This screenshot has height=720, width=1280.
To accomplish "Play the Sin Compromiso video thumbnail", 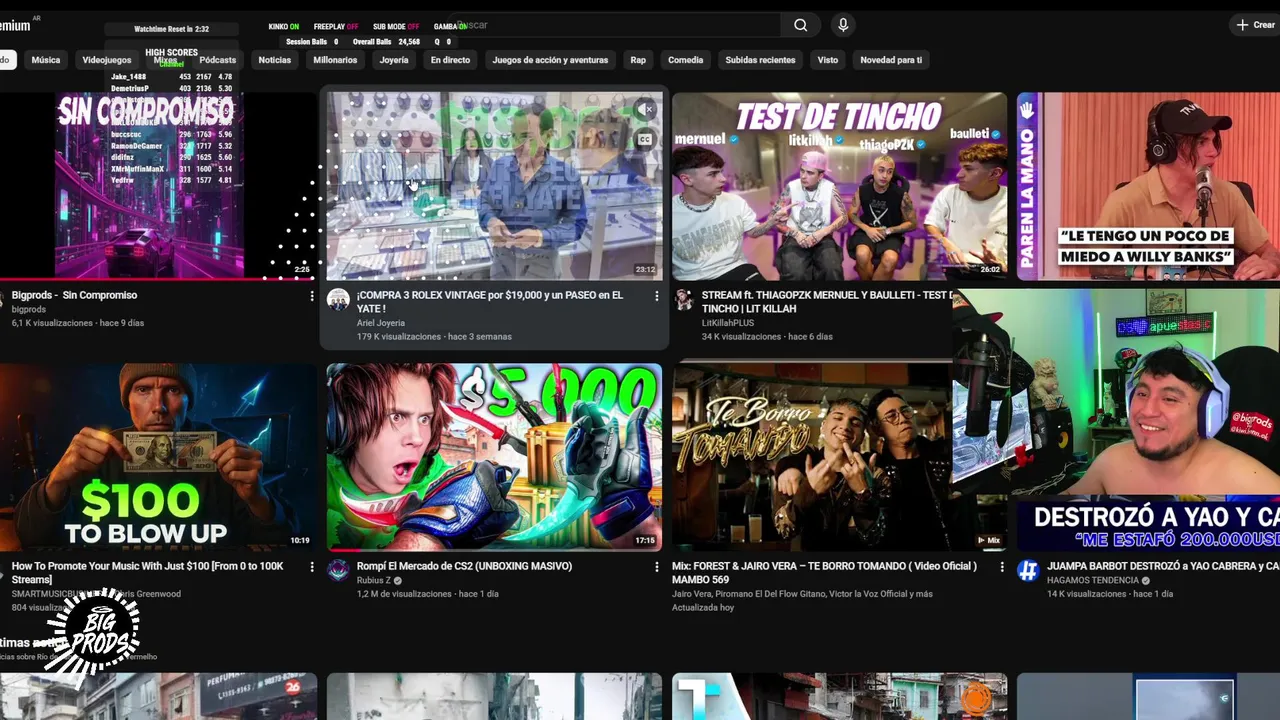I will pyautogui.click(x=158, y=186).
